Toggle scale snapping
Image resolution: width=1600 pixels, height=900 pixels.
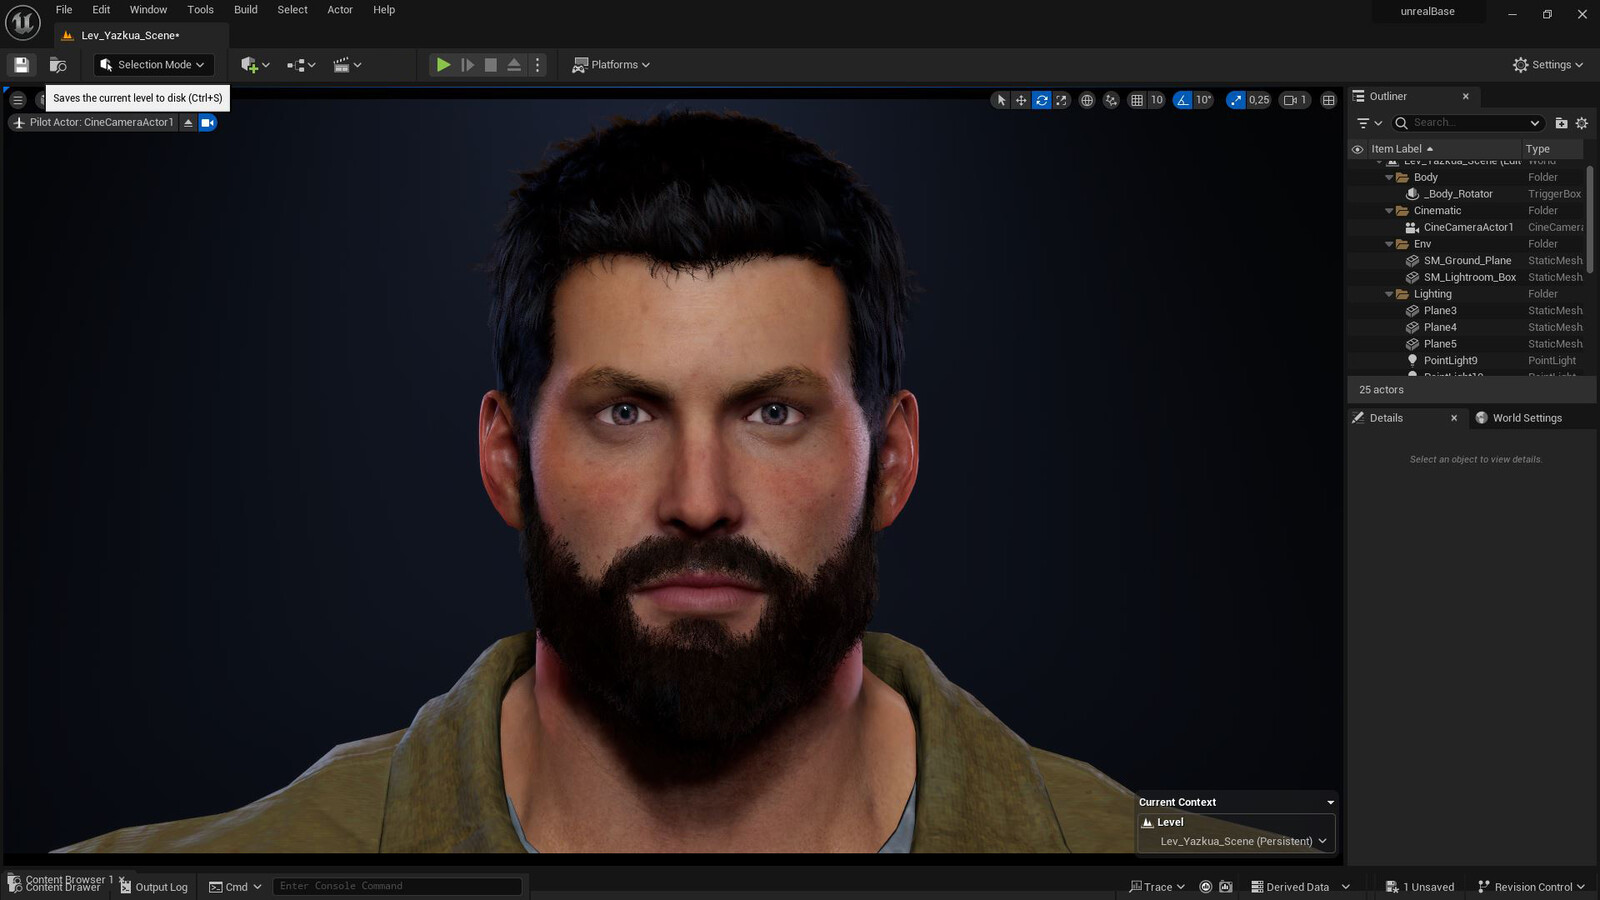click(1237, 100)
